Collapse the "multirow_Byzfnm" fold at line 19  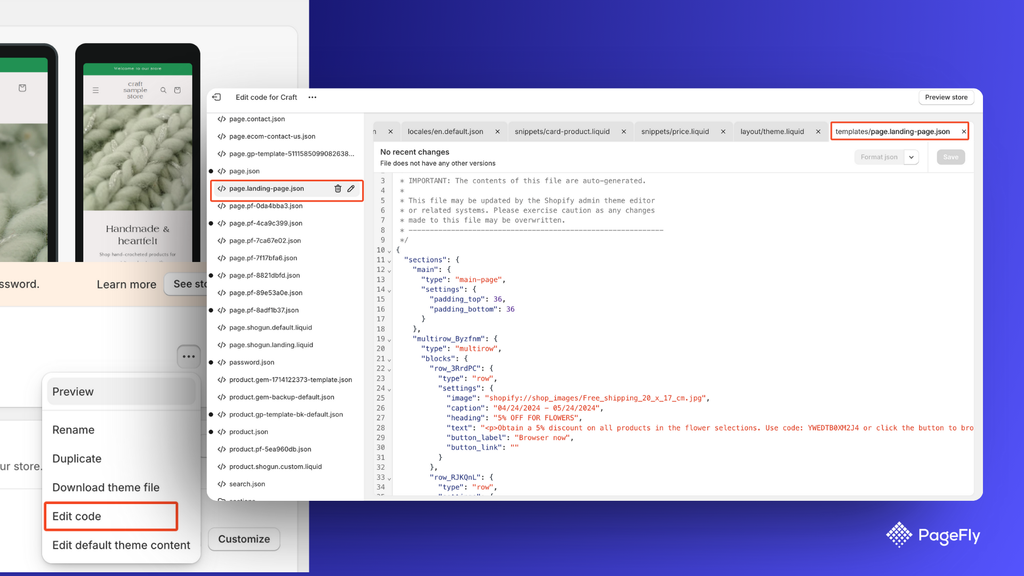(x=390, y=340)
